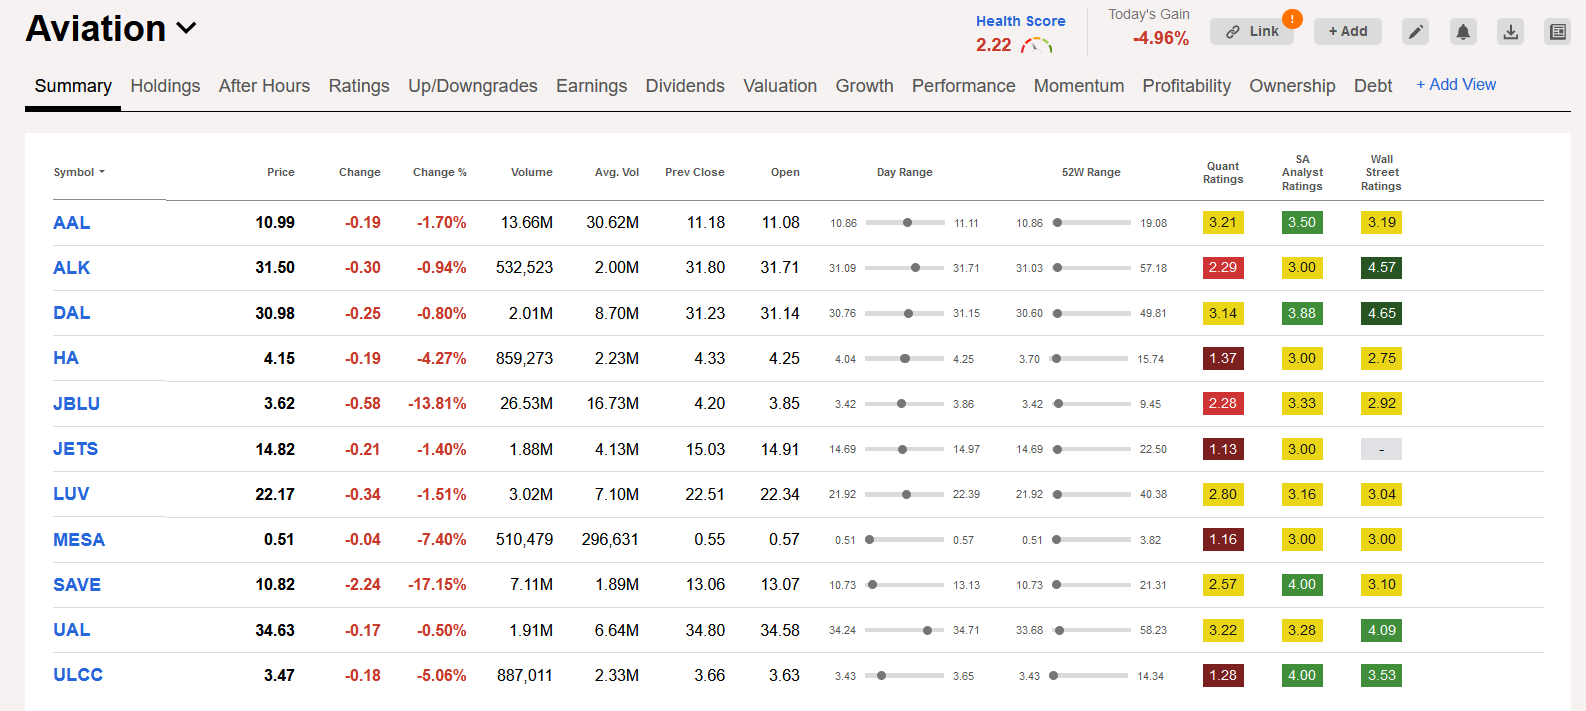Sort by the Change % column header
This screenshot has height=711, width=1586.
pyautogui.click(x=440, y=172)
